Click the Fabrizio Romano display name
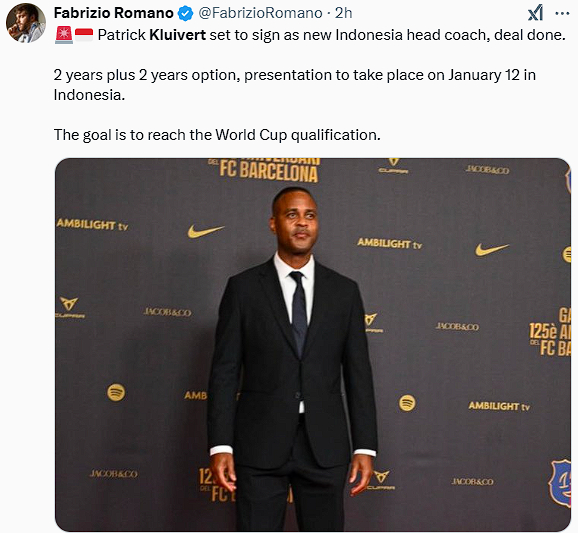578x533 pixels. 114,13
